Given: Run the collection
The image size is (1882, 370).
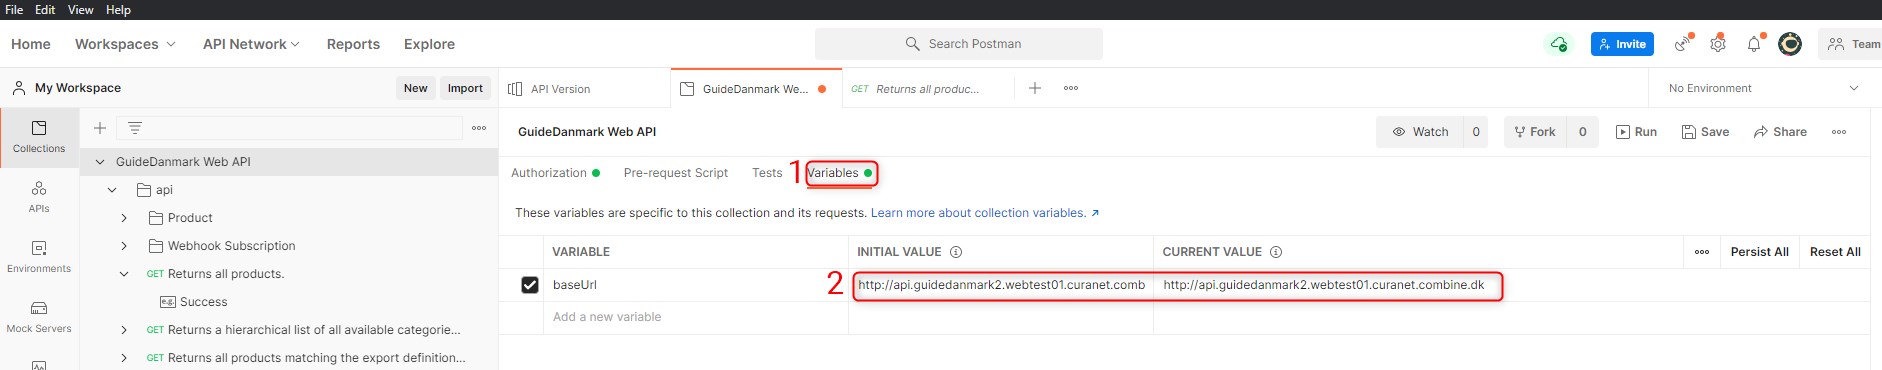Looking at the screenshot, I should tap(1636, 132).
